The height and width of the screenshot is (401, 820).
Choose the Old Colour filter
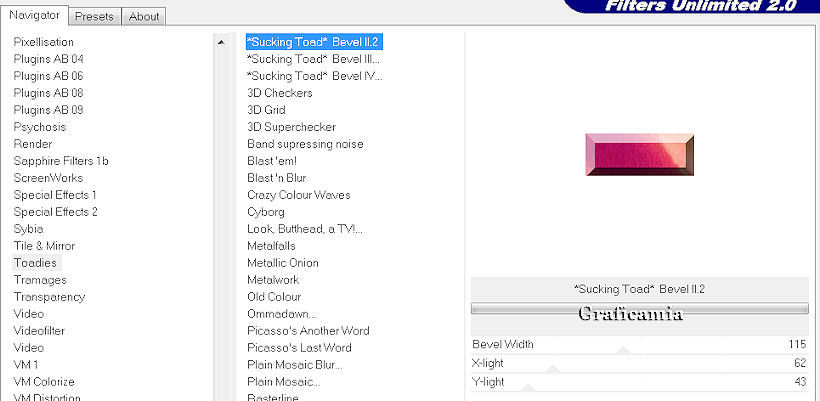[274, 296]
